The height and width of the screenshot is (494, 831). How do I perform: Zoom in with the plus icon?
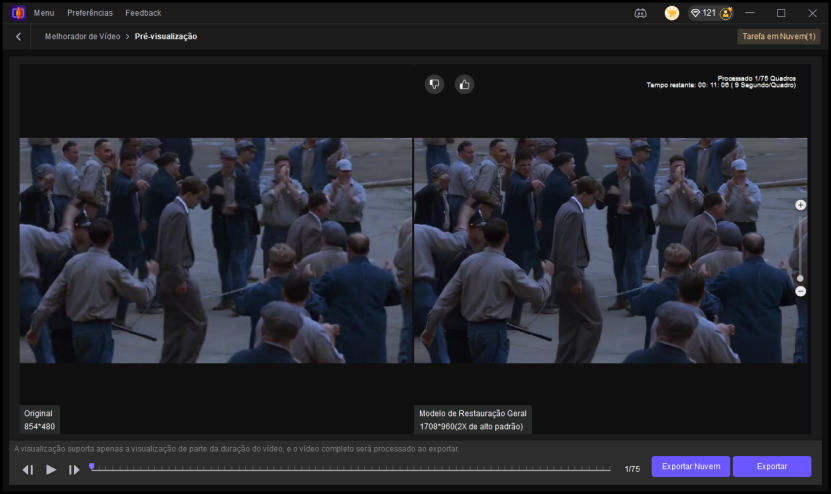(x=800, y=205)
